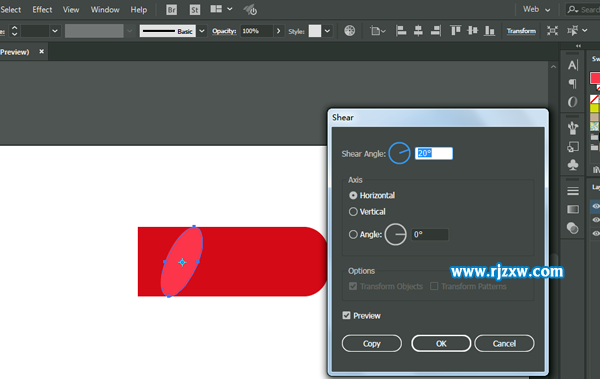Click the Opacity label link
Screen dimensions: 600x379
click(x=224, y=31)
